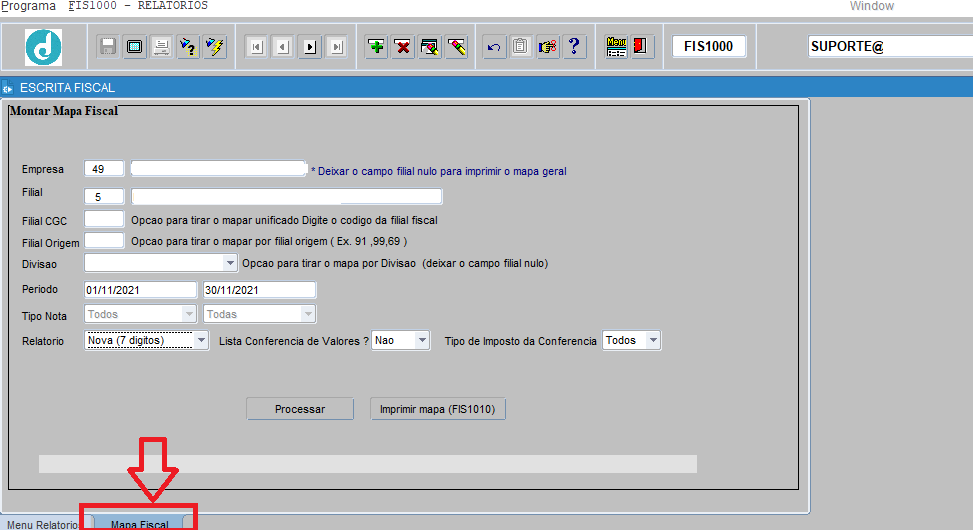Switch to the Mapa Fiscal tab
973x530 pixels.
click(x=139, y=524)
